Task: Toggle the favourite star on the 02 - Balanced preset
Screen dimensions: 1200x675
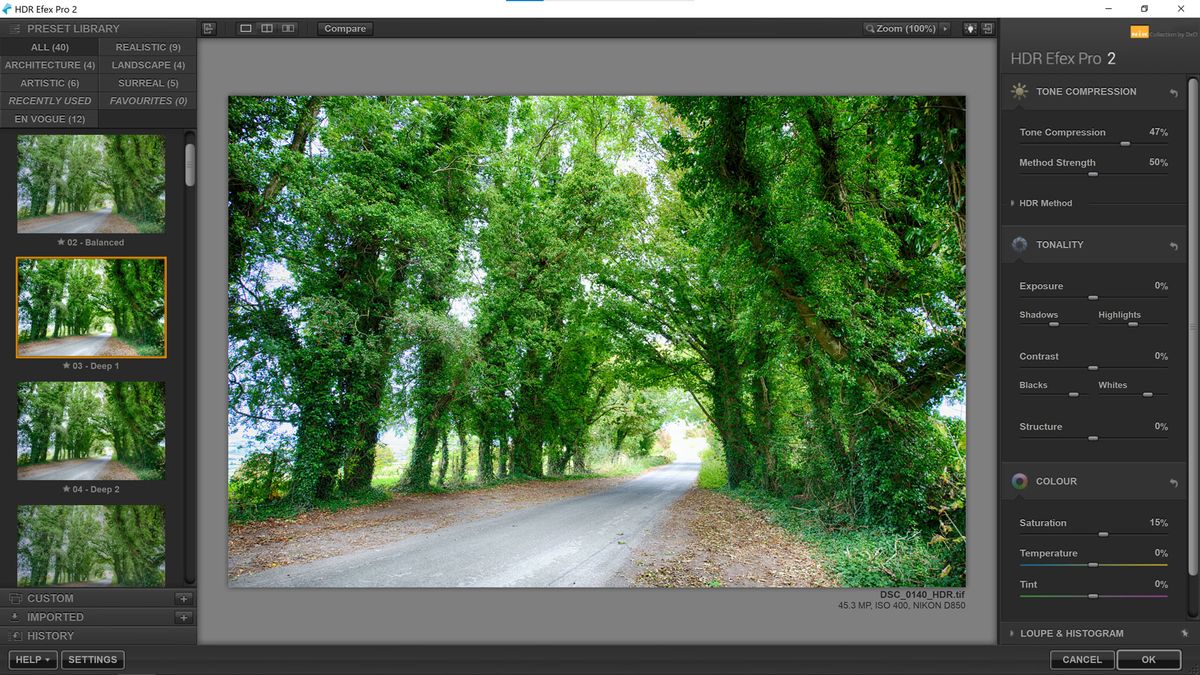Action: click(60, 242)
